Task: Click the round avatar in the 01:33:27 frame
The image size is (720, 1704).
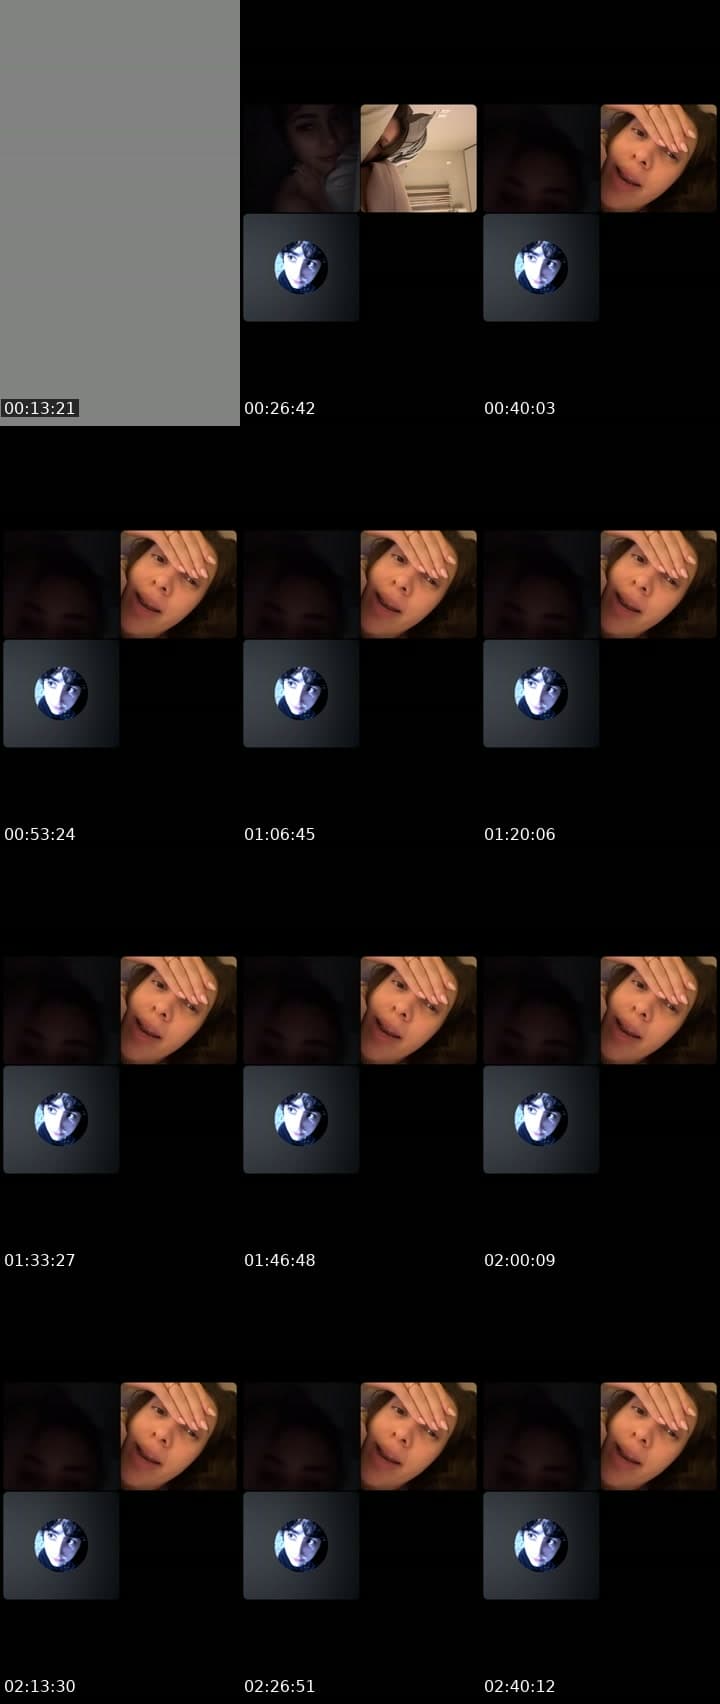Action: (61, 1119)
